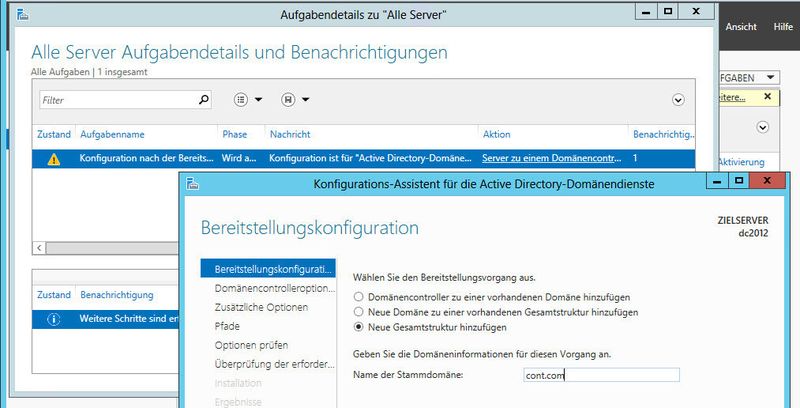Close the yellow notification bar with X
The image size is (800, 408).
(x=767, y=96)
